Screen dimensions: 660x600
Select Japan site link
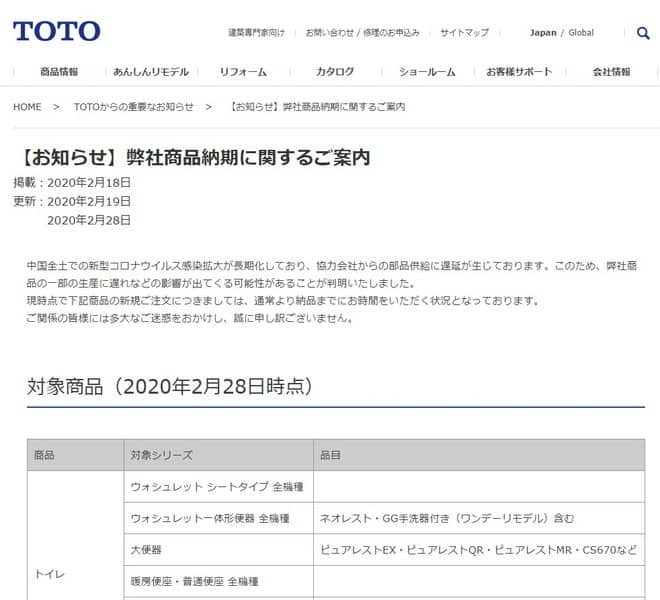coord(543,32)
